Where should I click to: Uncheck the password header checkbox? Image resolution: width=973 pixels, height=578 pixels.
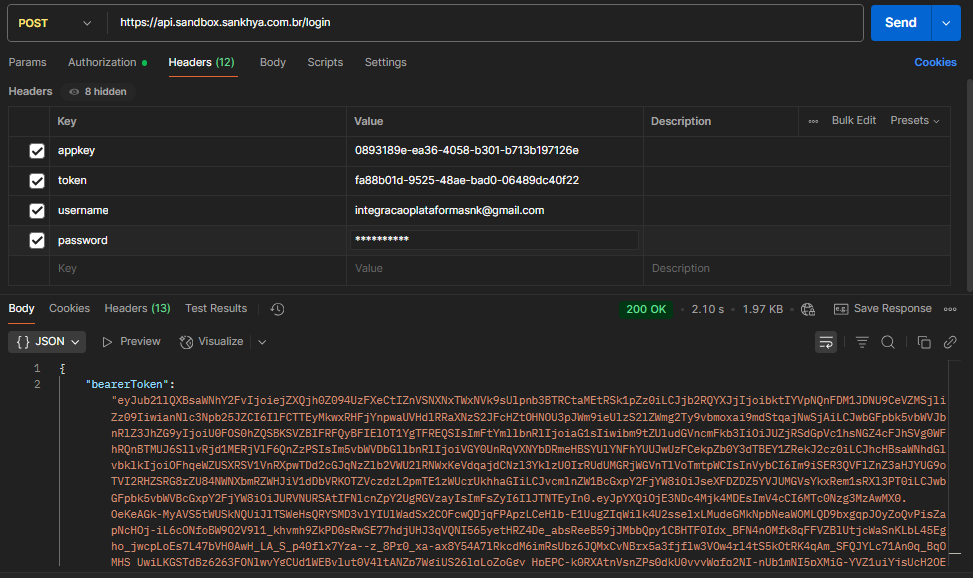[x=37, y=240]
